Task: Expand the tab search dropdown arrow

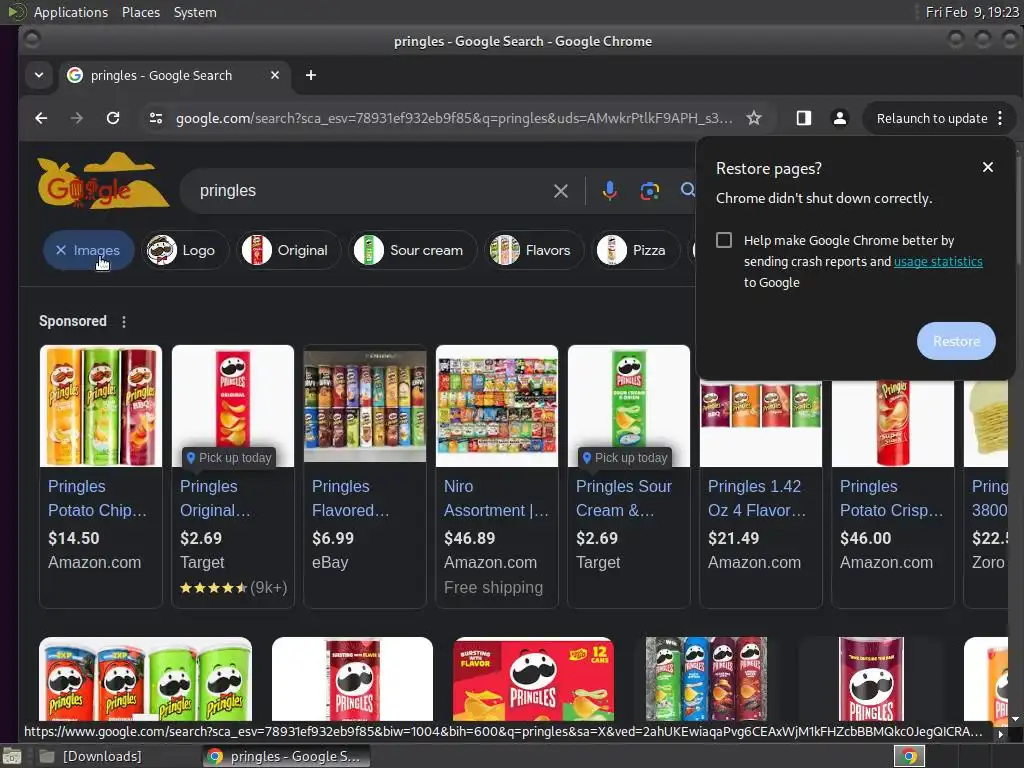Action: 39,75
